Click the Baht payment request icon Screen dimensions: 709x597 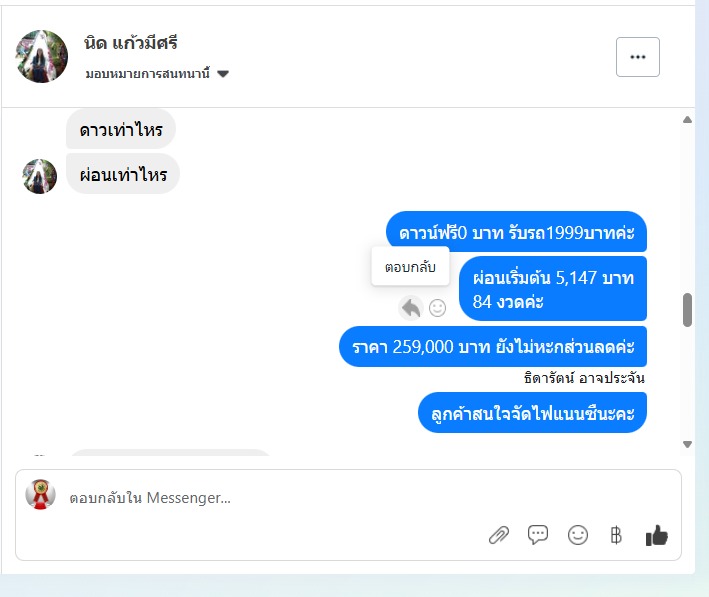(x=616, y=535)
